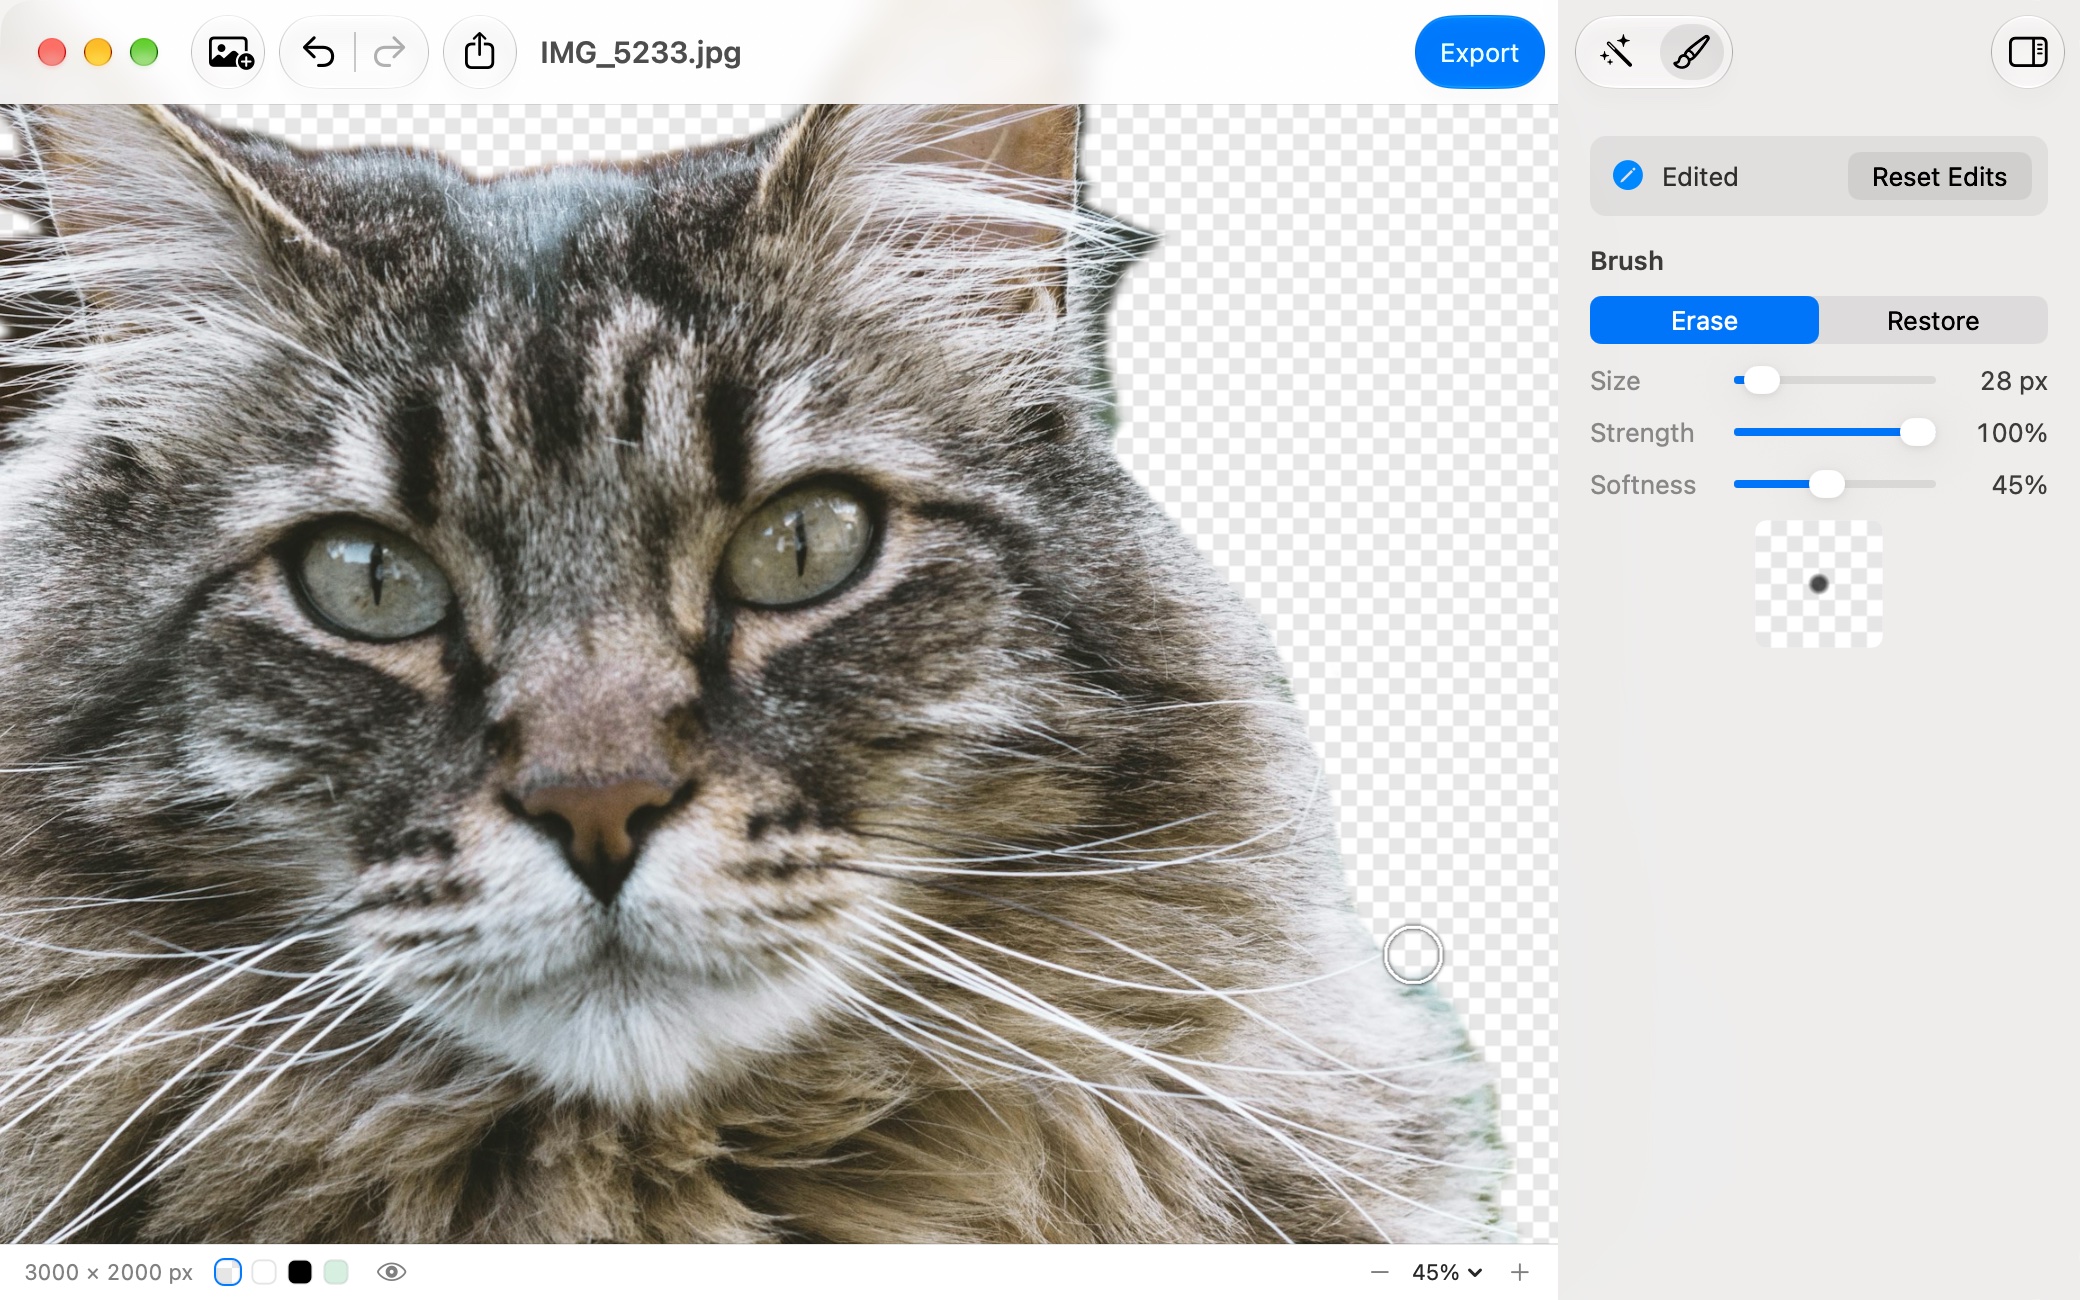Open the 45% zoom level dropdown
The height and width of the screenshot is (1300, 2080).
pos(1447,1272)
